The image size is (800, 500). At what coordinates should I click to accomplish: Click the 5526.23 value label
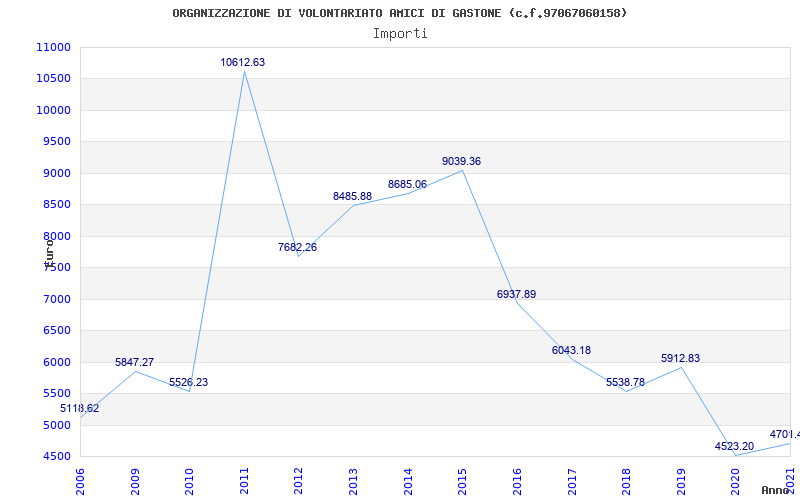(189, 382)
